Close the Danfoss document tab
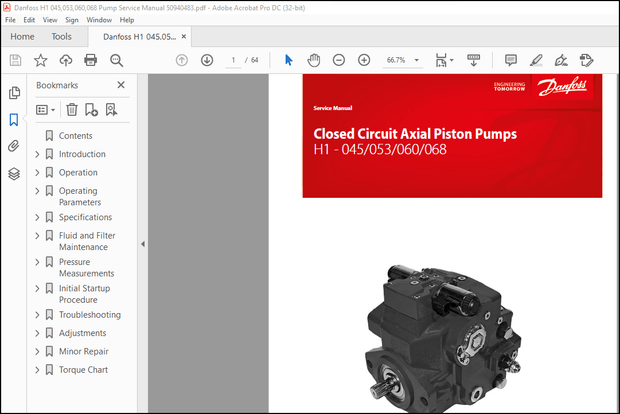This screenshot has height=414, width=620. [184, 36]
